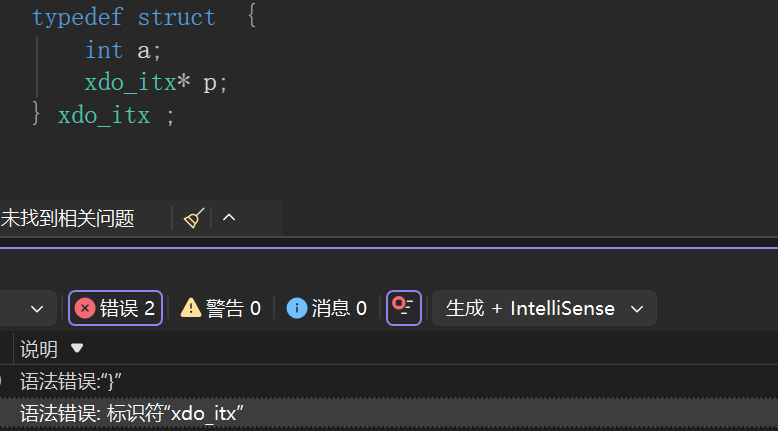Toggle the 警告 0 warnings filter

(x=221, y=308)
